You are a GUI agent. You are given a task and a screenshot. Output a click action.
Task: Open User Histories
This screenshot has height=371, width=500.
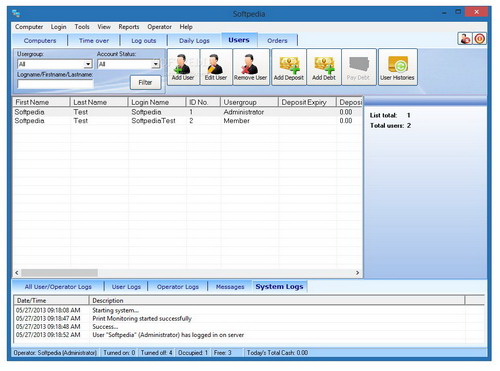click(397, 67)
